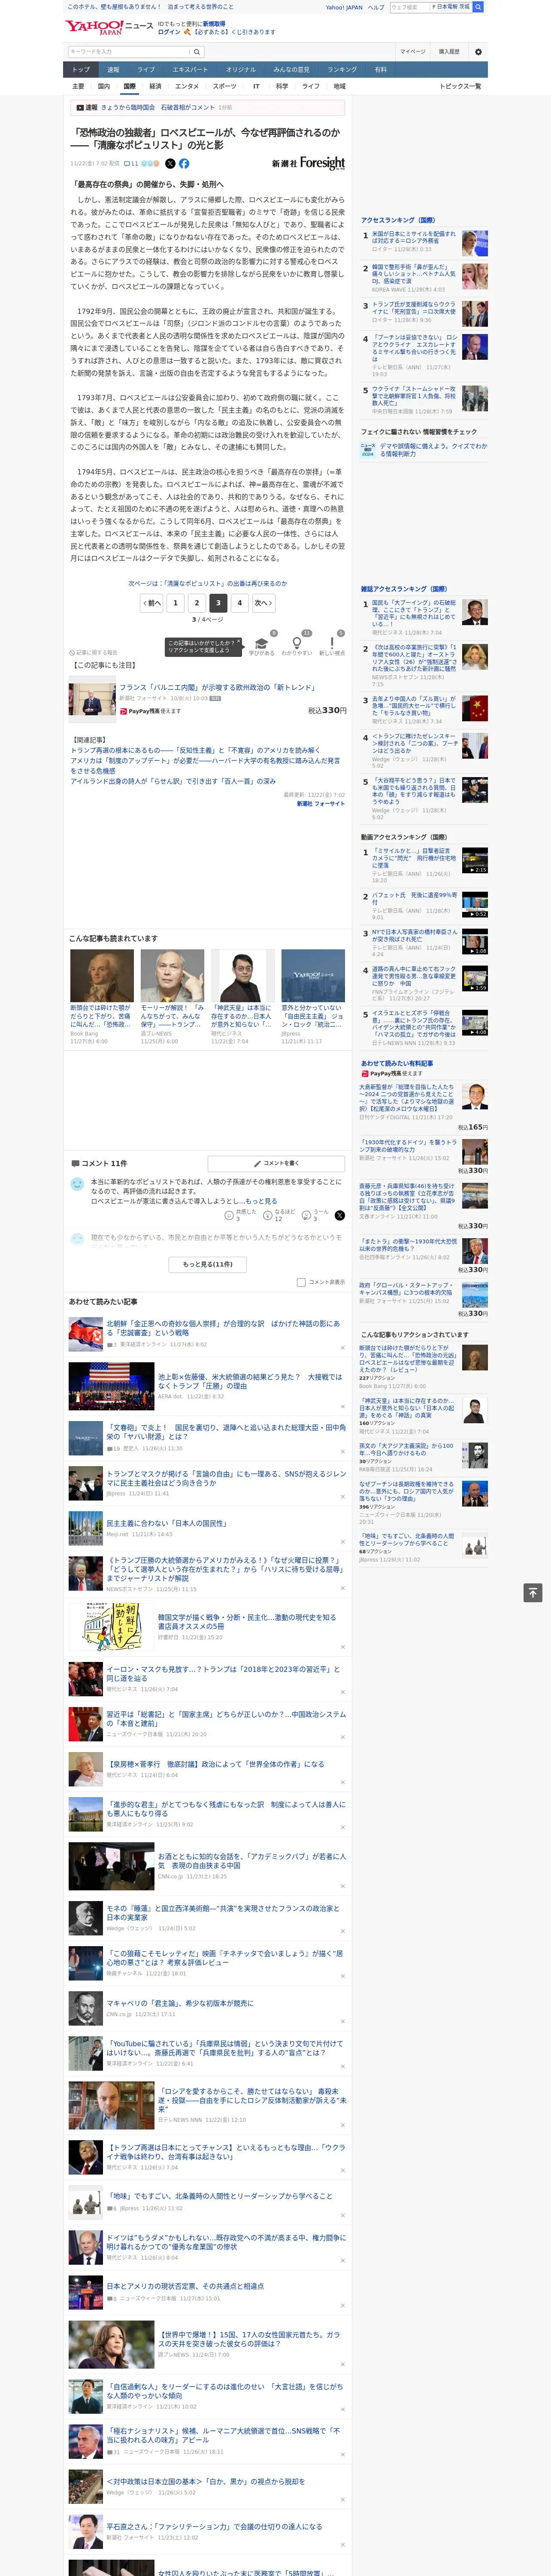Click the Yahoo! JAPAN News logo
Image resolution: width=551 pixels, height=2576 pixels.
(110, 27)
